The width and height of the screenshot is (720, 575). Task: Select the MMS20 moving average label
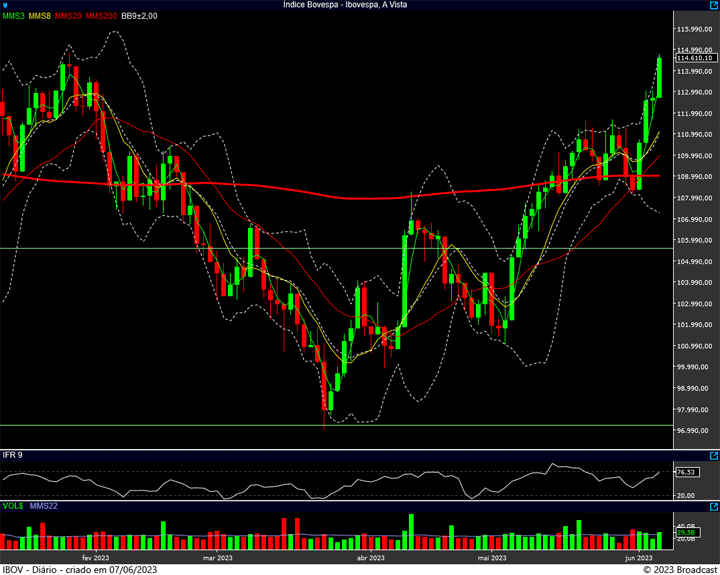point(69,16)
